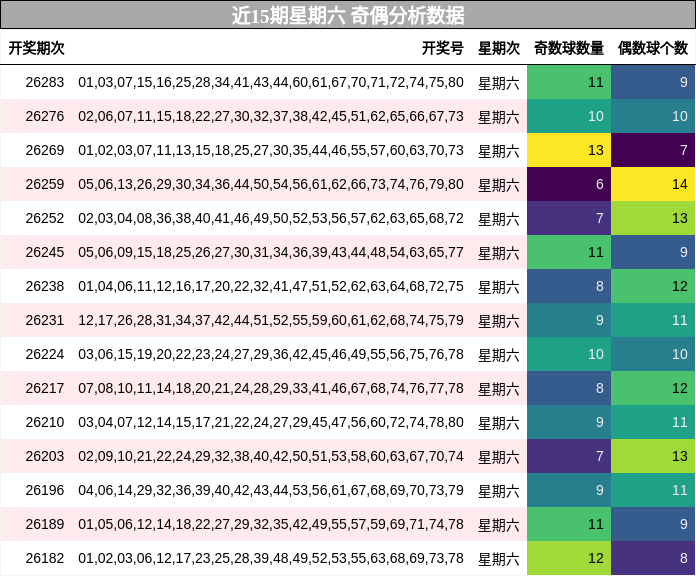Select period number 26210
The image size is (696, 576).
[x=44, y=422]
